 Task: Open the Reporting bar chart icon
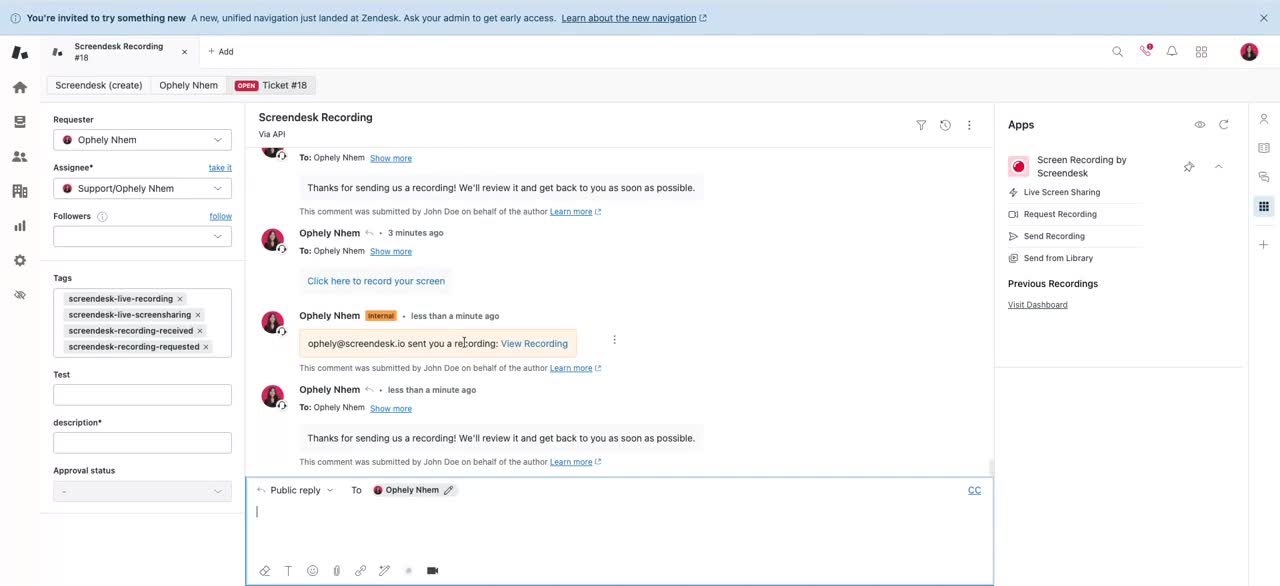tap(19, 226)
